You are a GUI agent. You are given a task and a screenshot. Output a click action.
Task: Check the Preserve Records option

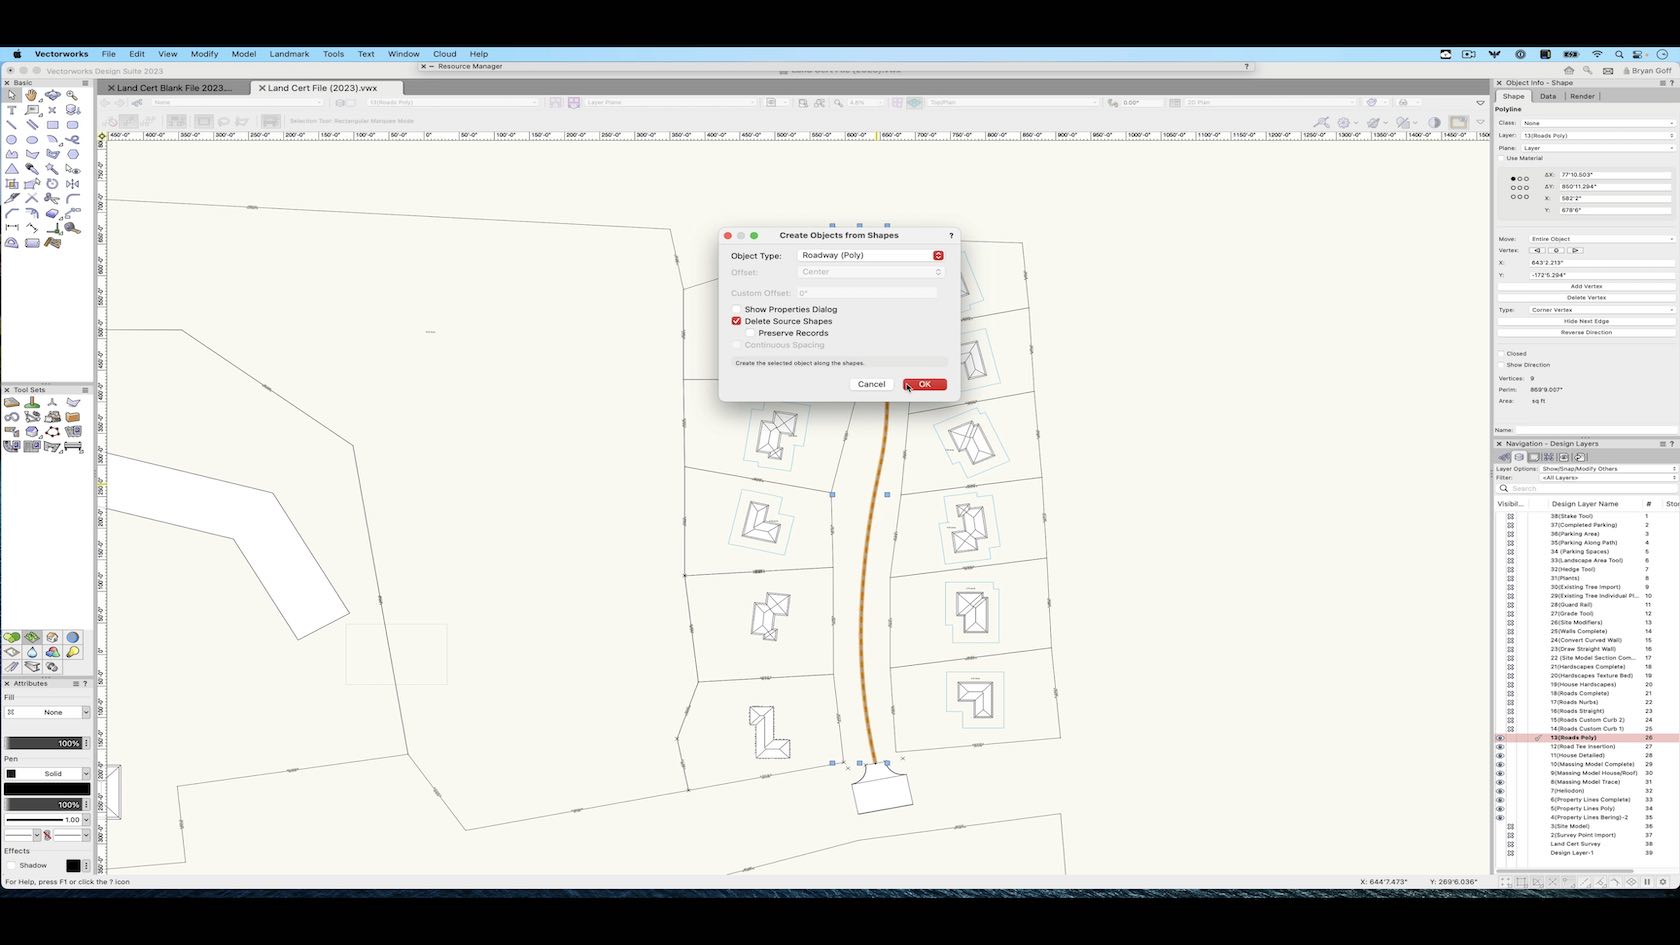(748, 333)
